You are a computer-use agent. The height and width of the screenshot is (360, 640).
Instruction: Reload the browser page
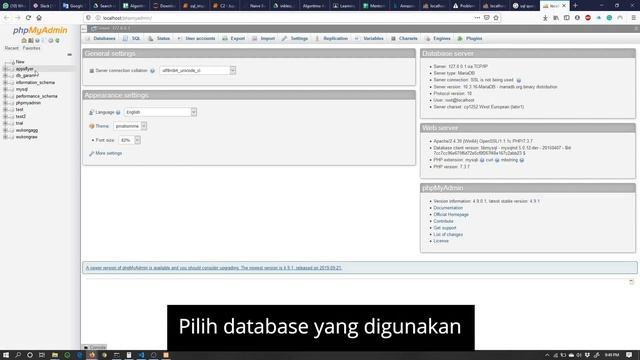pos(28,18)
